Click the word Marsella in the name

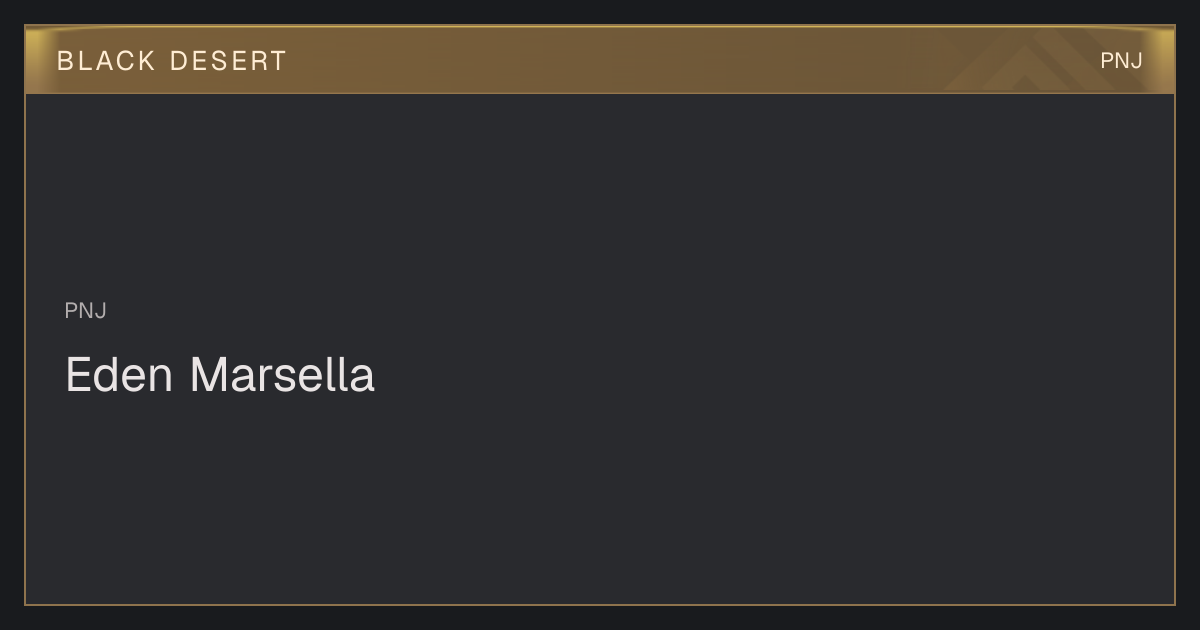point(283,375)
